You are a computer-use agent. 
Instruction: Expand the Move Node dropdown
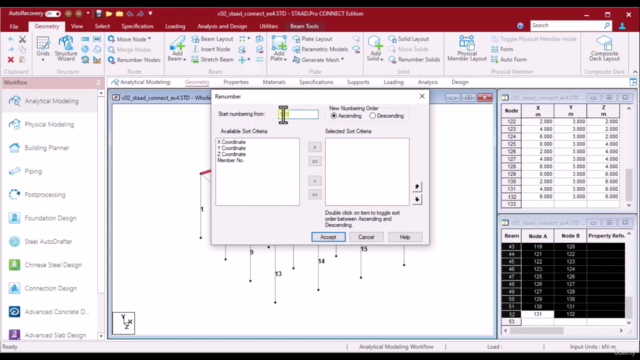pos(149,39)
